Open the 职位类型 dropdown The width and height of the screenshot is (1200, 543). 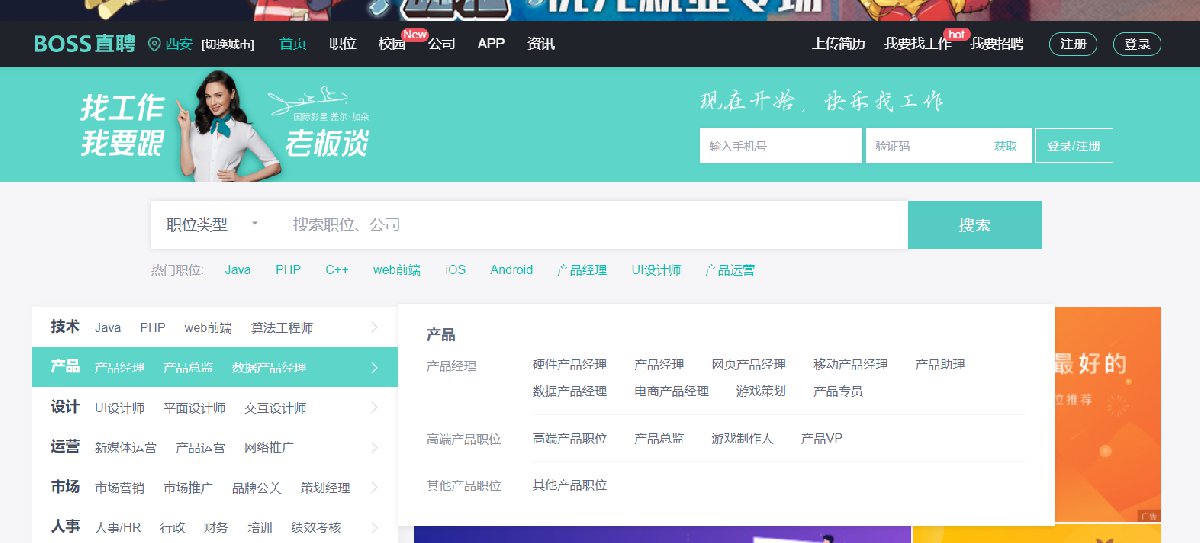[x=212, y=225]
